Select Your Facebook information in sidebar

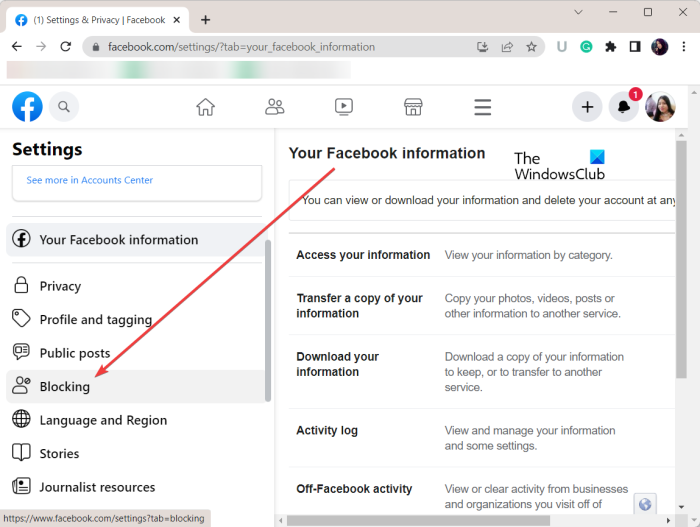pos(135,240)
